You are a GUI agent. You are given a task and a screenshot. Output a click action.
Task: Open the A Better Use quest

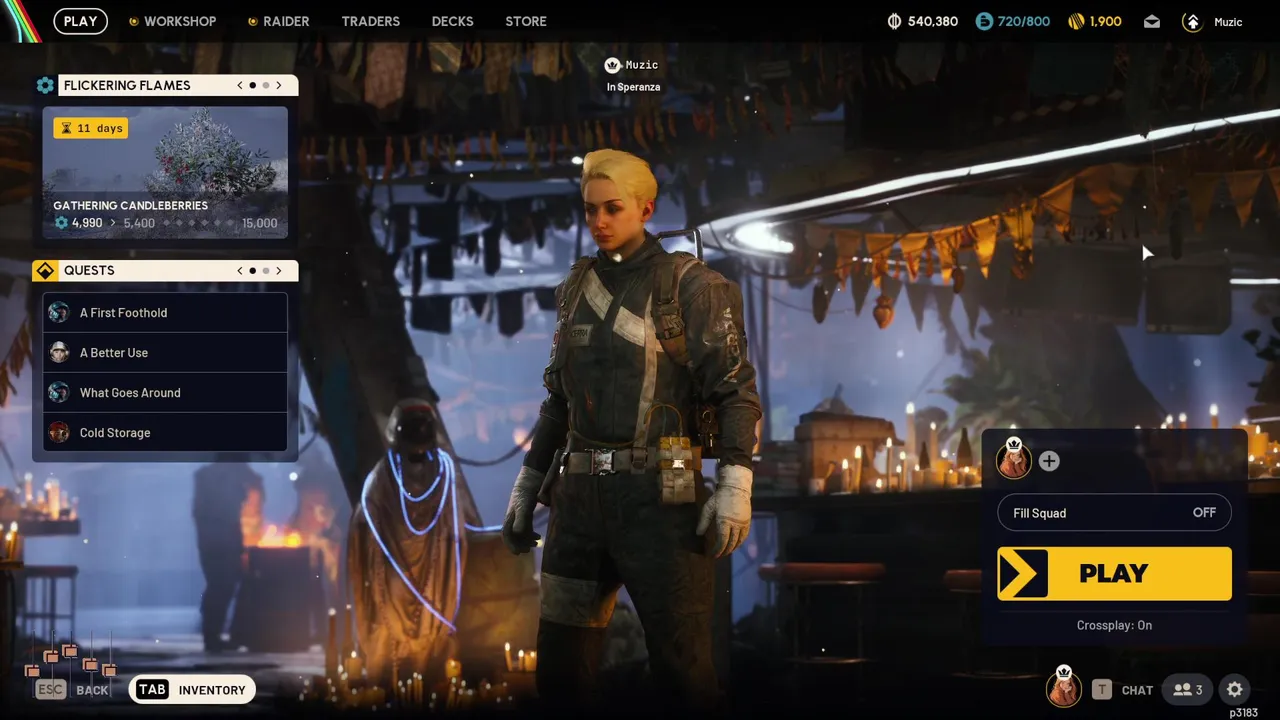tap(165, 352)
